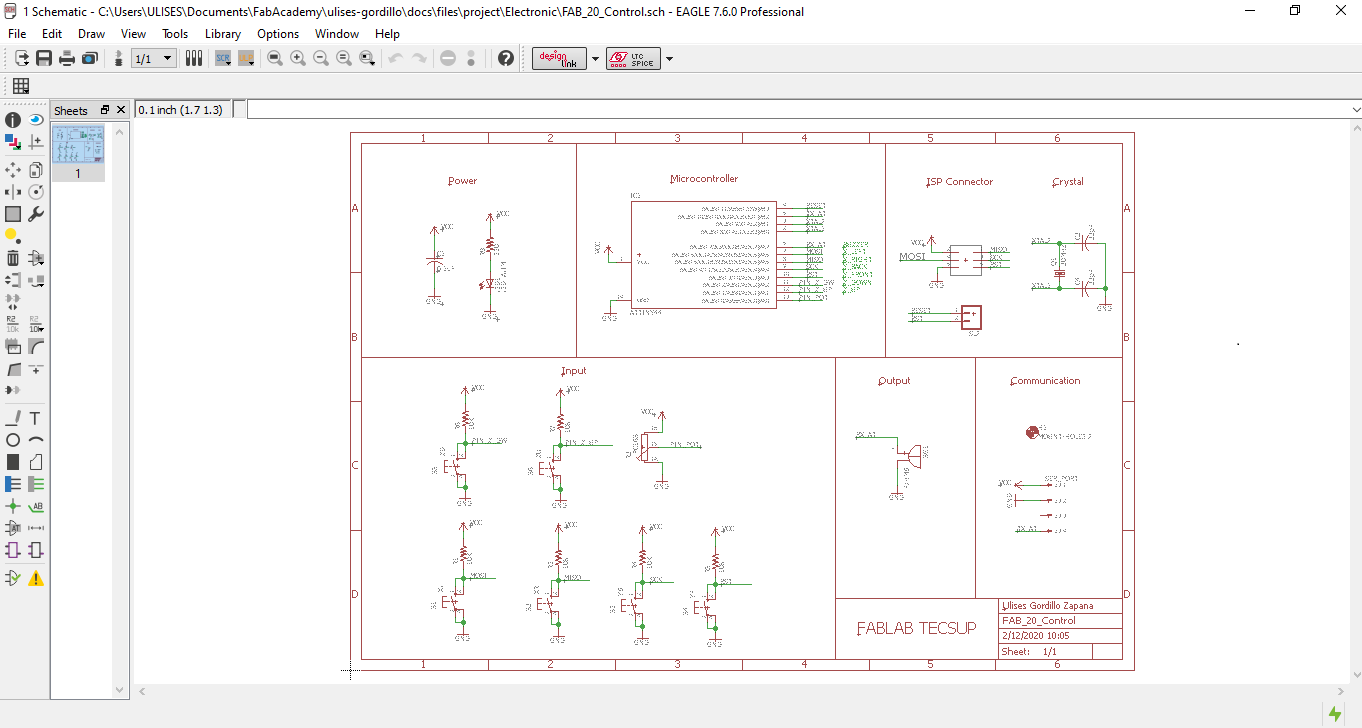Open the sheet selector 1/1 dropdown
The image size is (1362, 728).
click(154, 59)
